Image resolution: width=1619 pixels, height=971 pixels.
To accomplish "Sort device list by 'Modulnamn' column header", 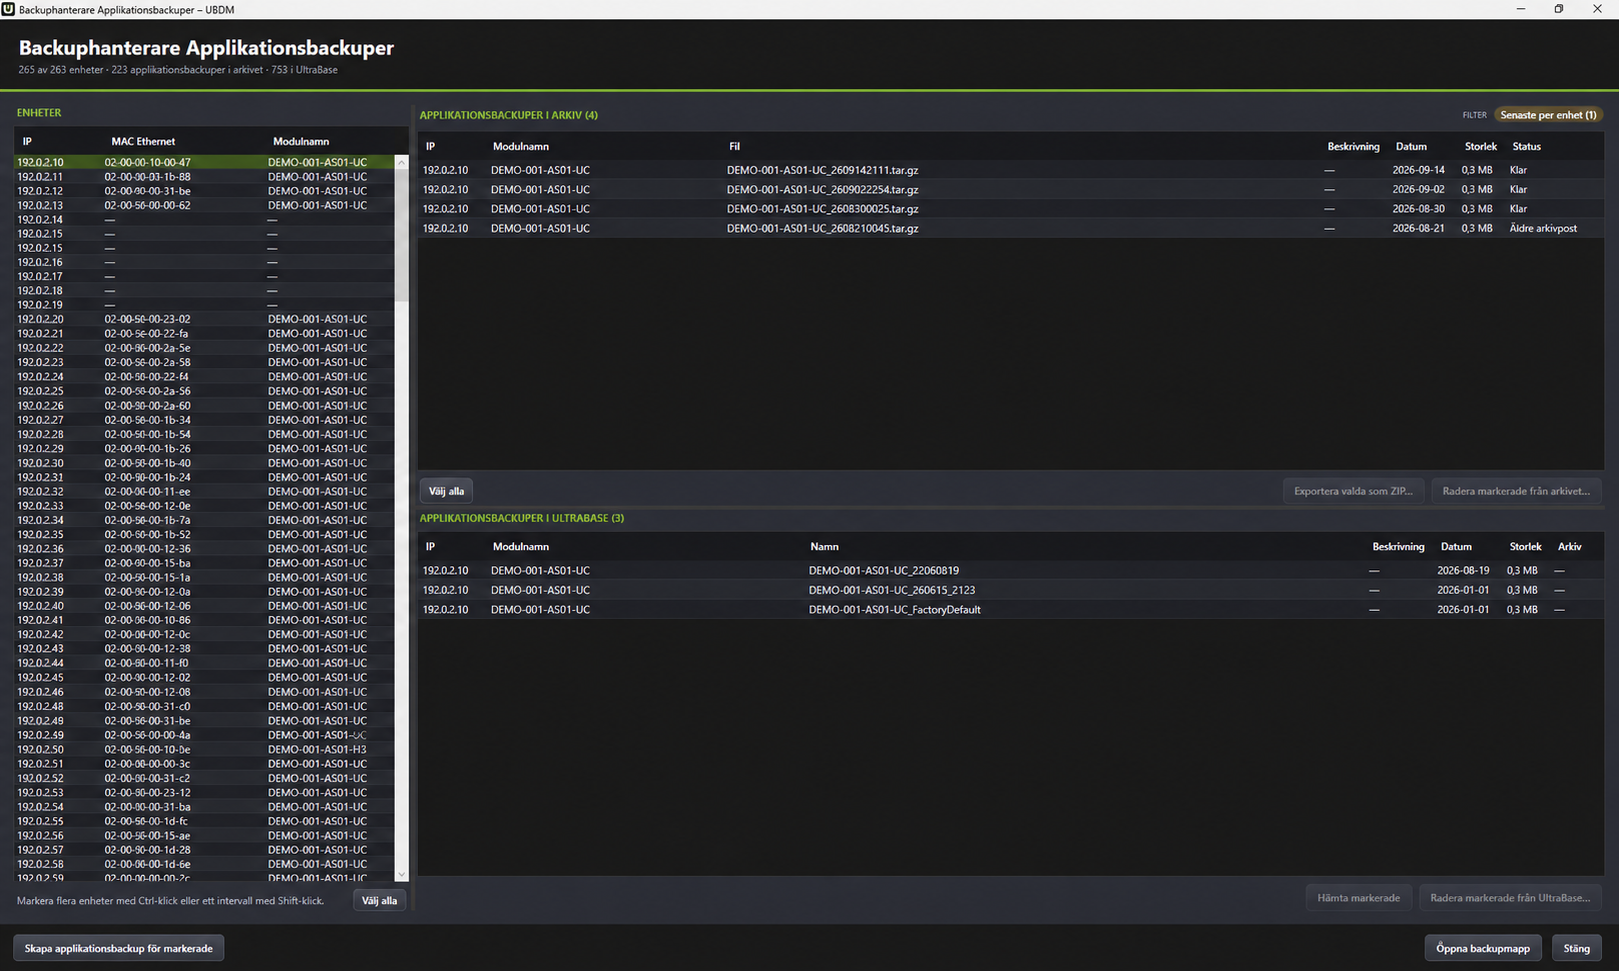I will tap(300, 141).
